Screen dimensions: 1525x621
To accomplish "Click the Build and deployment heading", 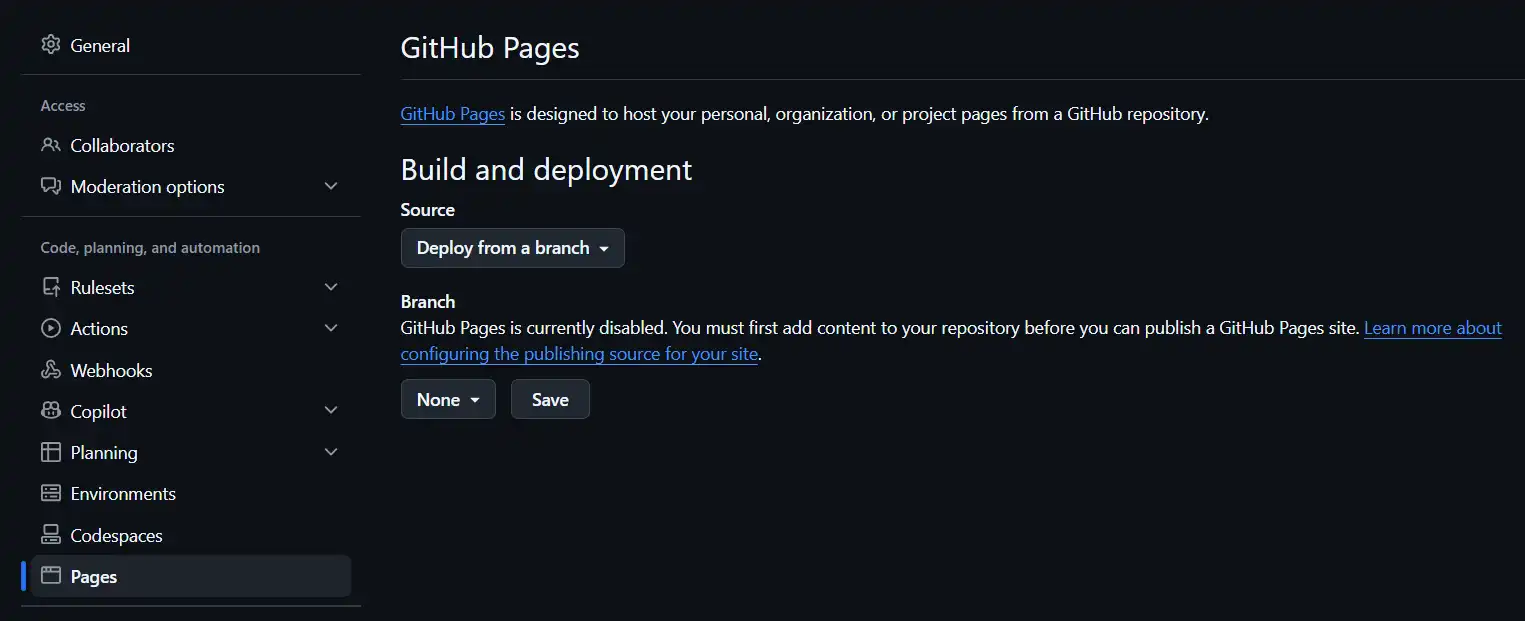I will [x=546, y=169].
